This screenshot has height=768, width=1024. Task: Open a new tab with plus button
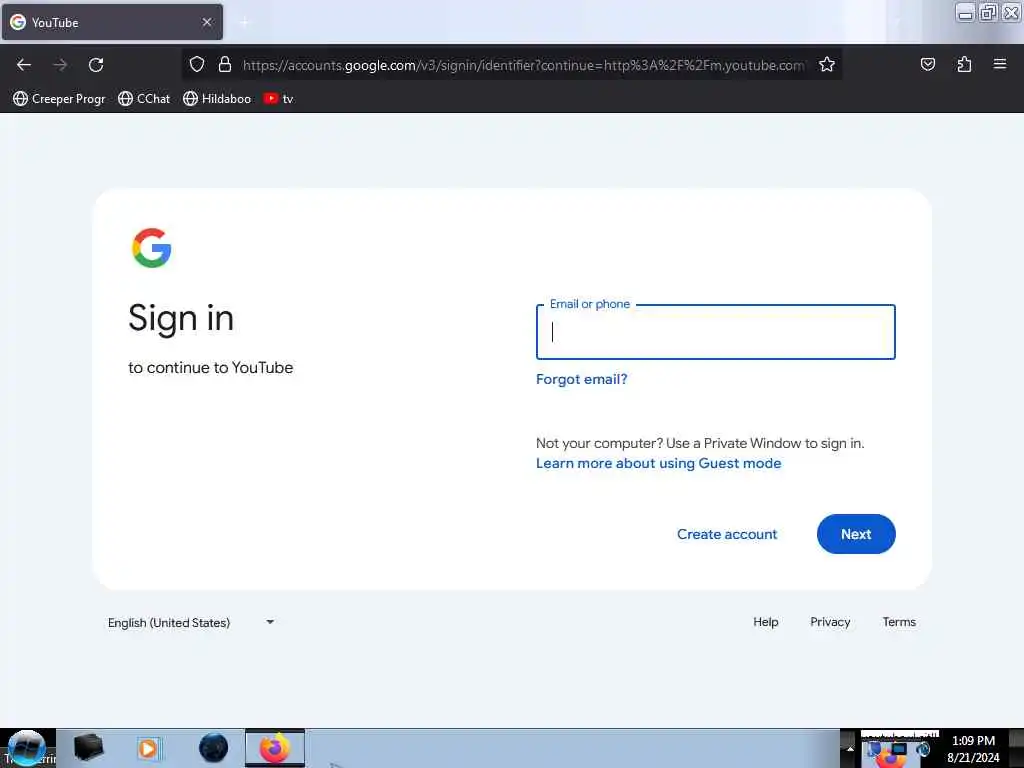click(245, 23)
